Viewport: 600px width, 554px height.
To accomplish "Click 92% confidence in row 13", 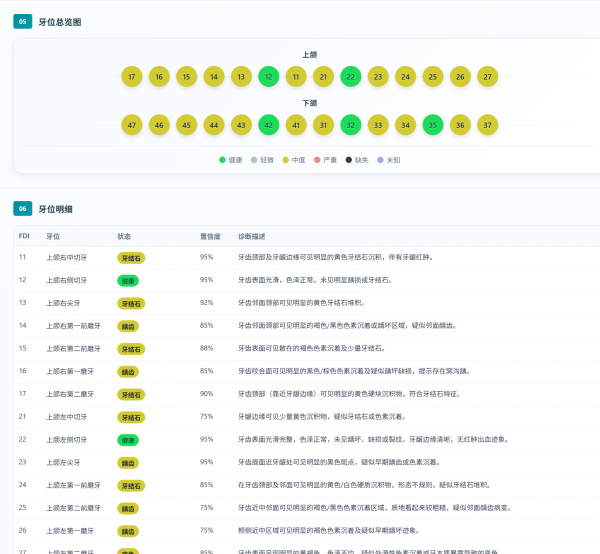I will [x=206, y=303].
